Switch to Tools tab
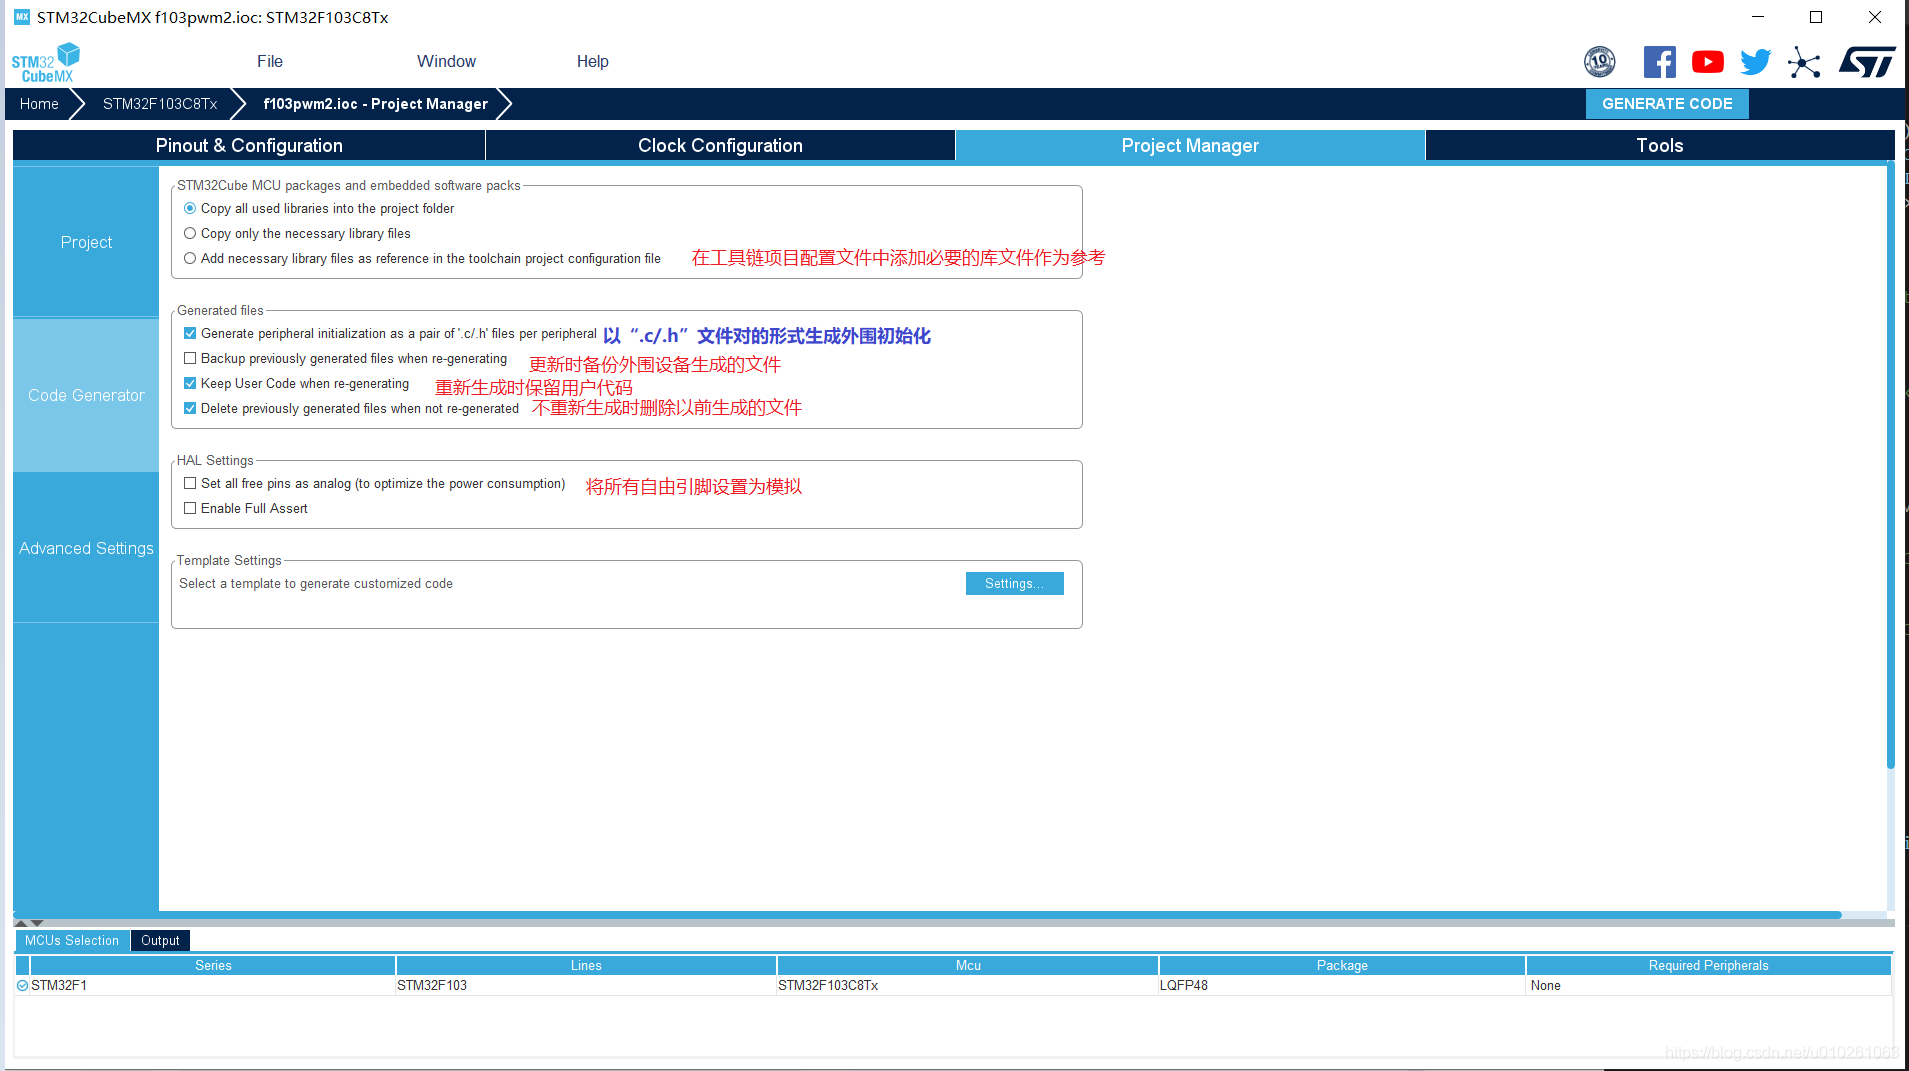 [1660, 145]
